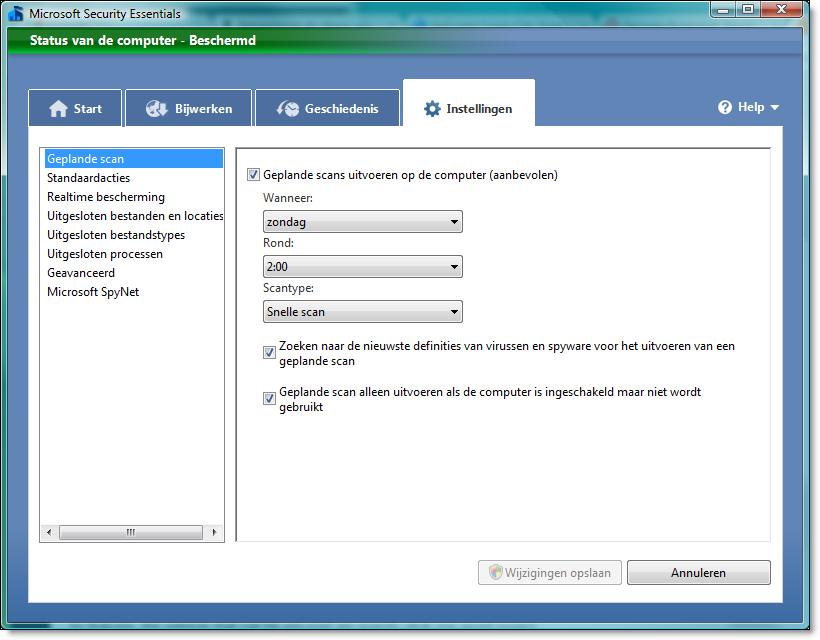Select Standaardacties in settings list
Image resolution: width=820 pixels, height=640 pixels.
[x=134, y=178]
